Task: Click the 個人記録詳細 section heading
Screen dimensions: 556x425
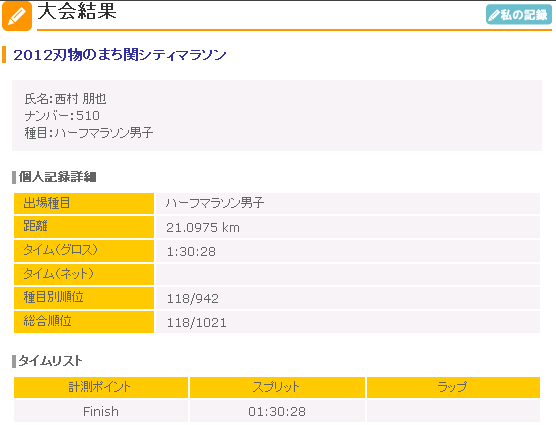Action: pos(57,177)
